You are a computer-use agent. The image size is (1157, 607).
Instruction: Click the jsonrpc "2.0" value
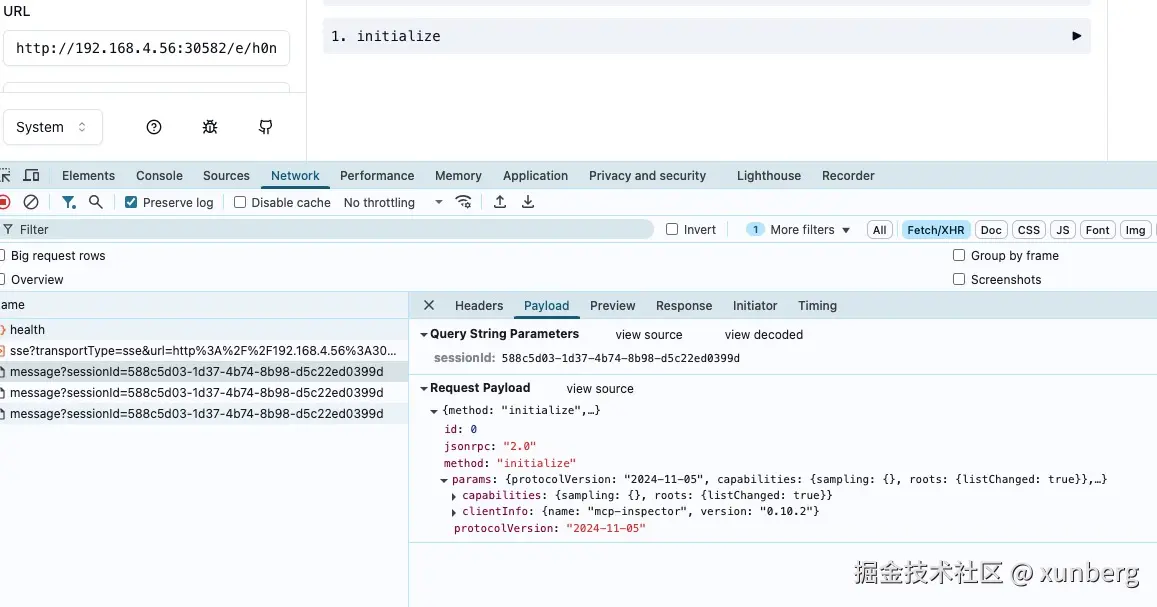[x=519, y=446]
